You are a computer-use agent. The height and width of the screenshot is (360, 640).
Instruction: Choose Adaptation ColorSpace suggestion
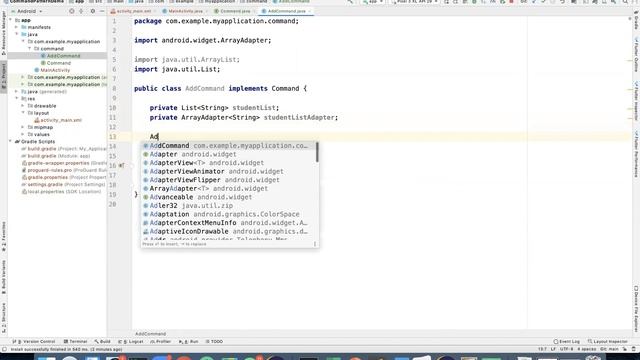(x=229, y=214)
